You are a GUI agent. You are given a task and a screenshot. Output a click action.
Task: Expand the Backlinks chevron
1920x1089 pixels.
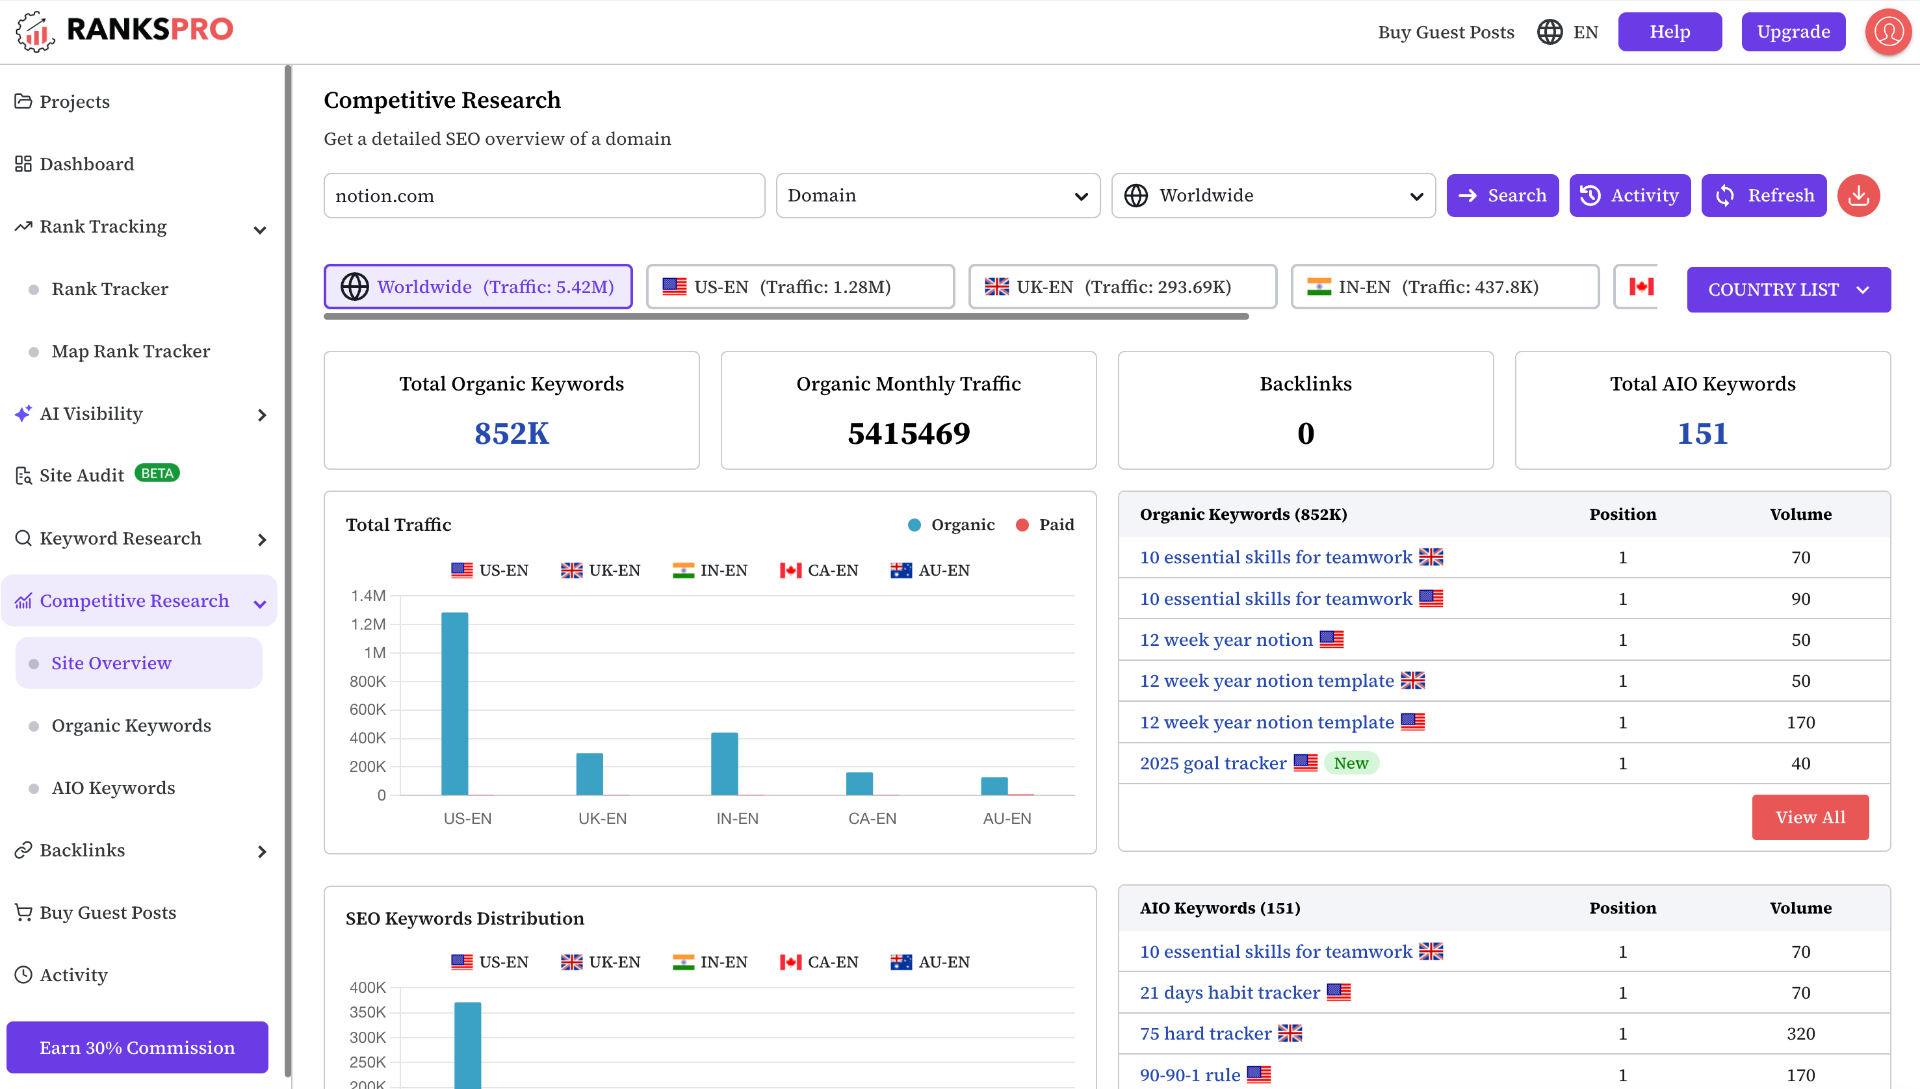262,852
